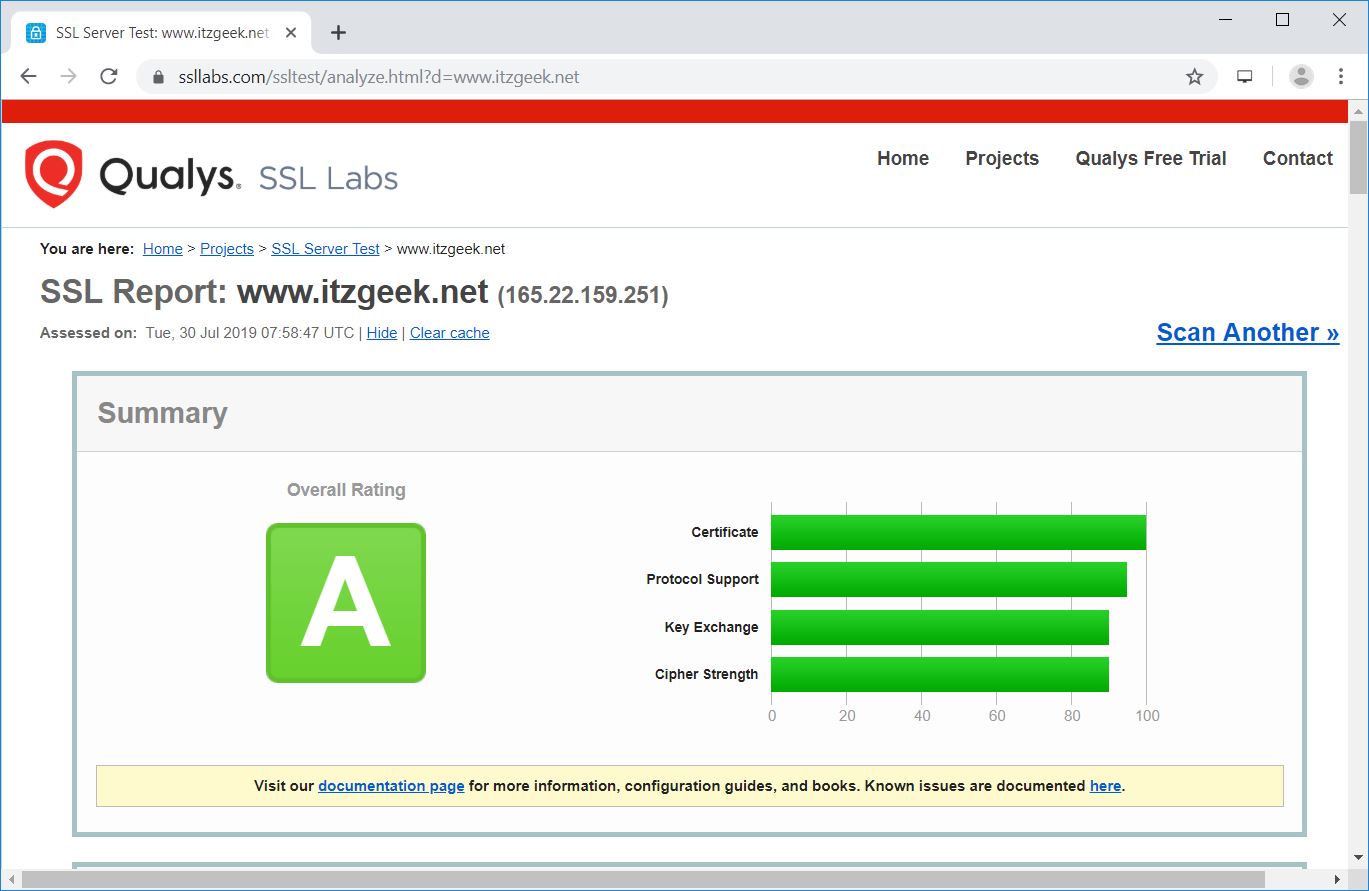This screenshot has height=891, width=1369.
Task: Navigate back using the back arrow
Action: [27, 76]
